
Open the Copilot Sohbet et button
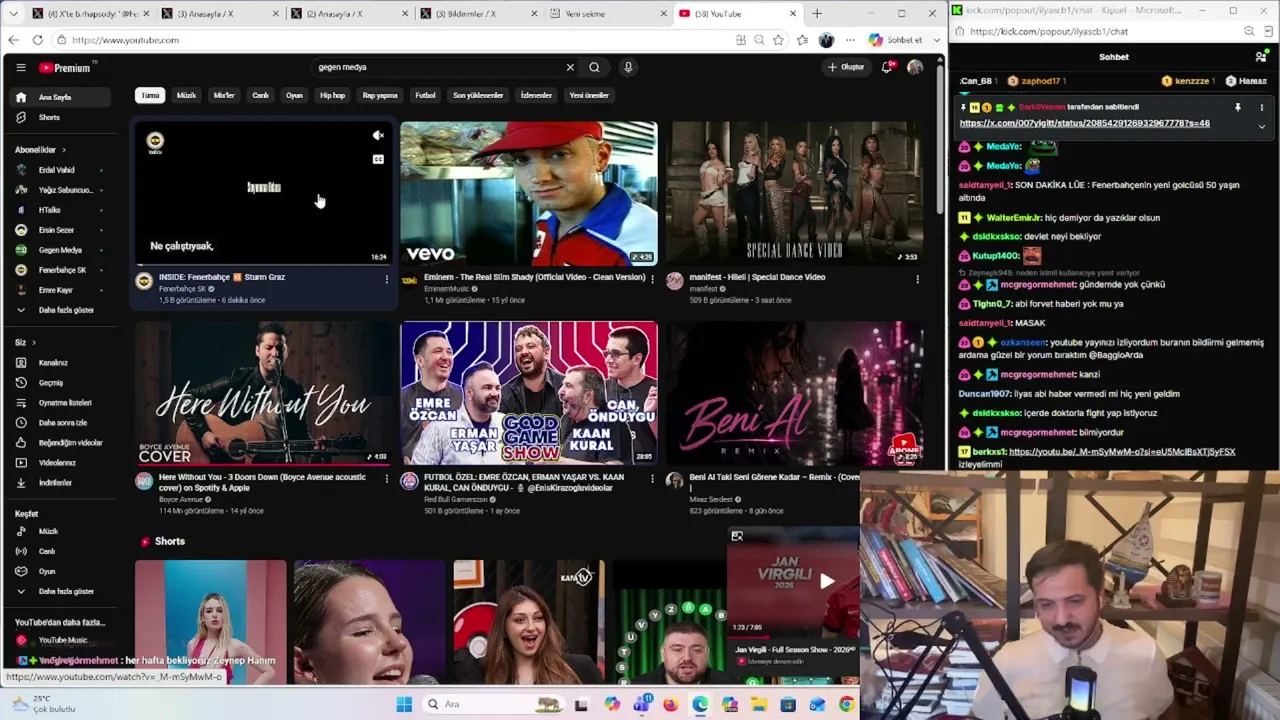click(896, 40)
